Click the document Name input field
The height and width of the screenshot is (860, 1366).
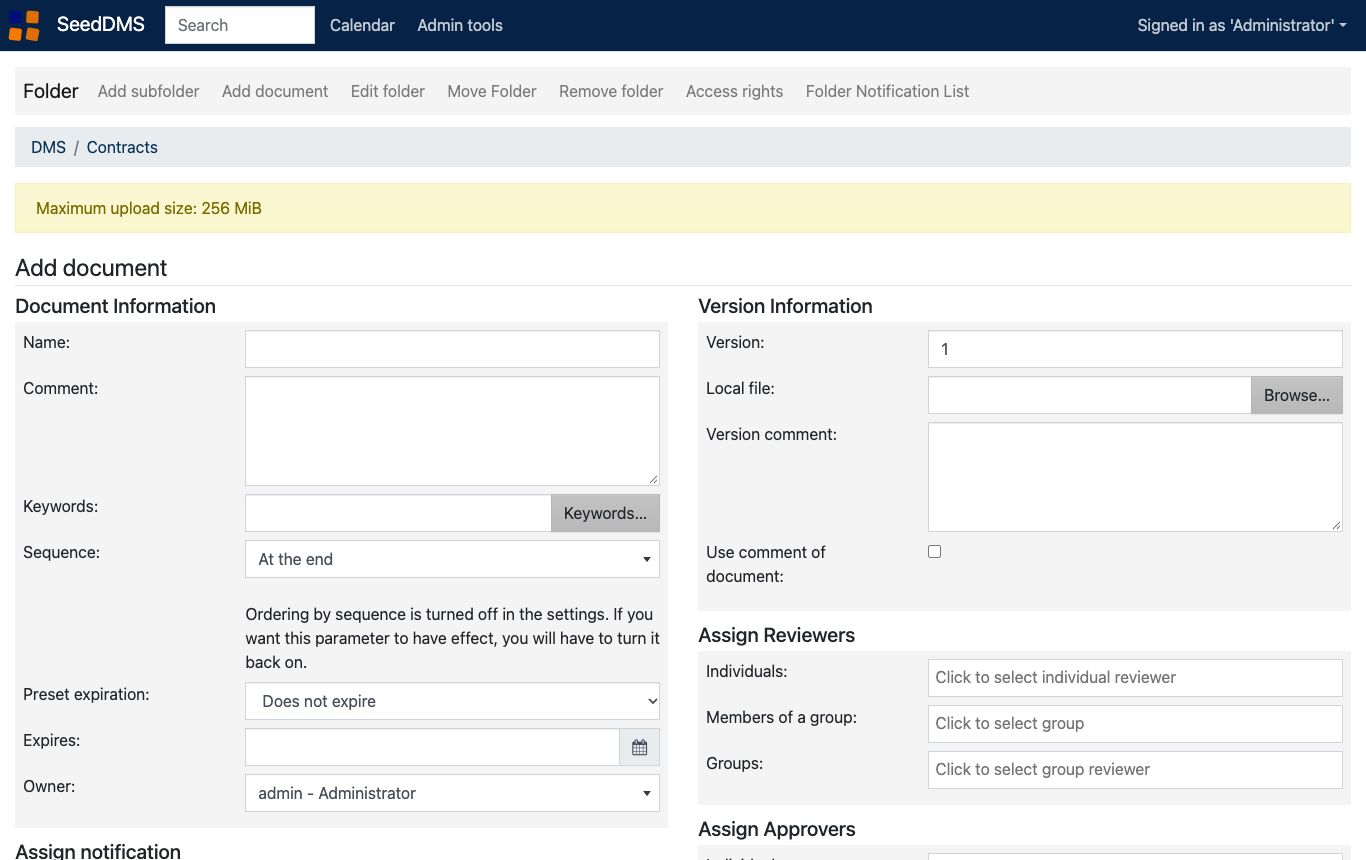tap(452, 349)
